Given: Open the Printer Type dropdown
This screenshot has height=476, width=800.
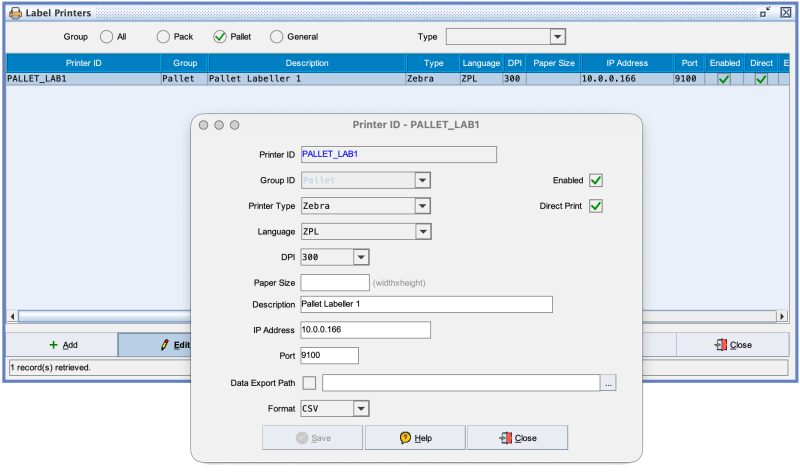Looking at the screenshot, I should click(x=422, y=206).
